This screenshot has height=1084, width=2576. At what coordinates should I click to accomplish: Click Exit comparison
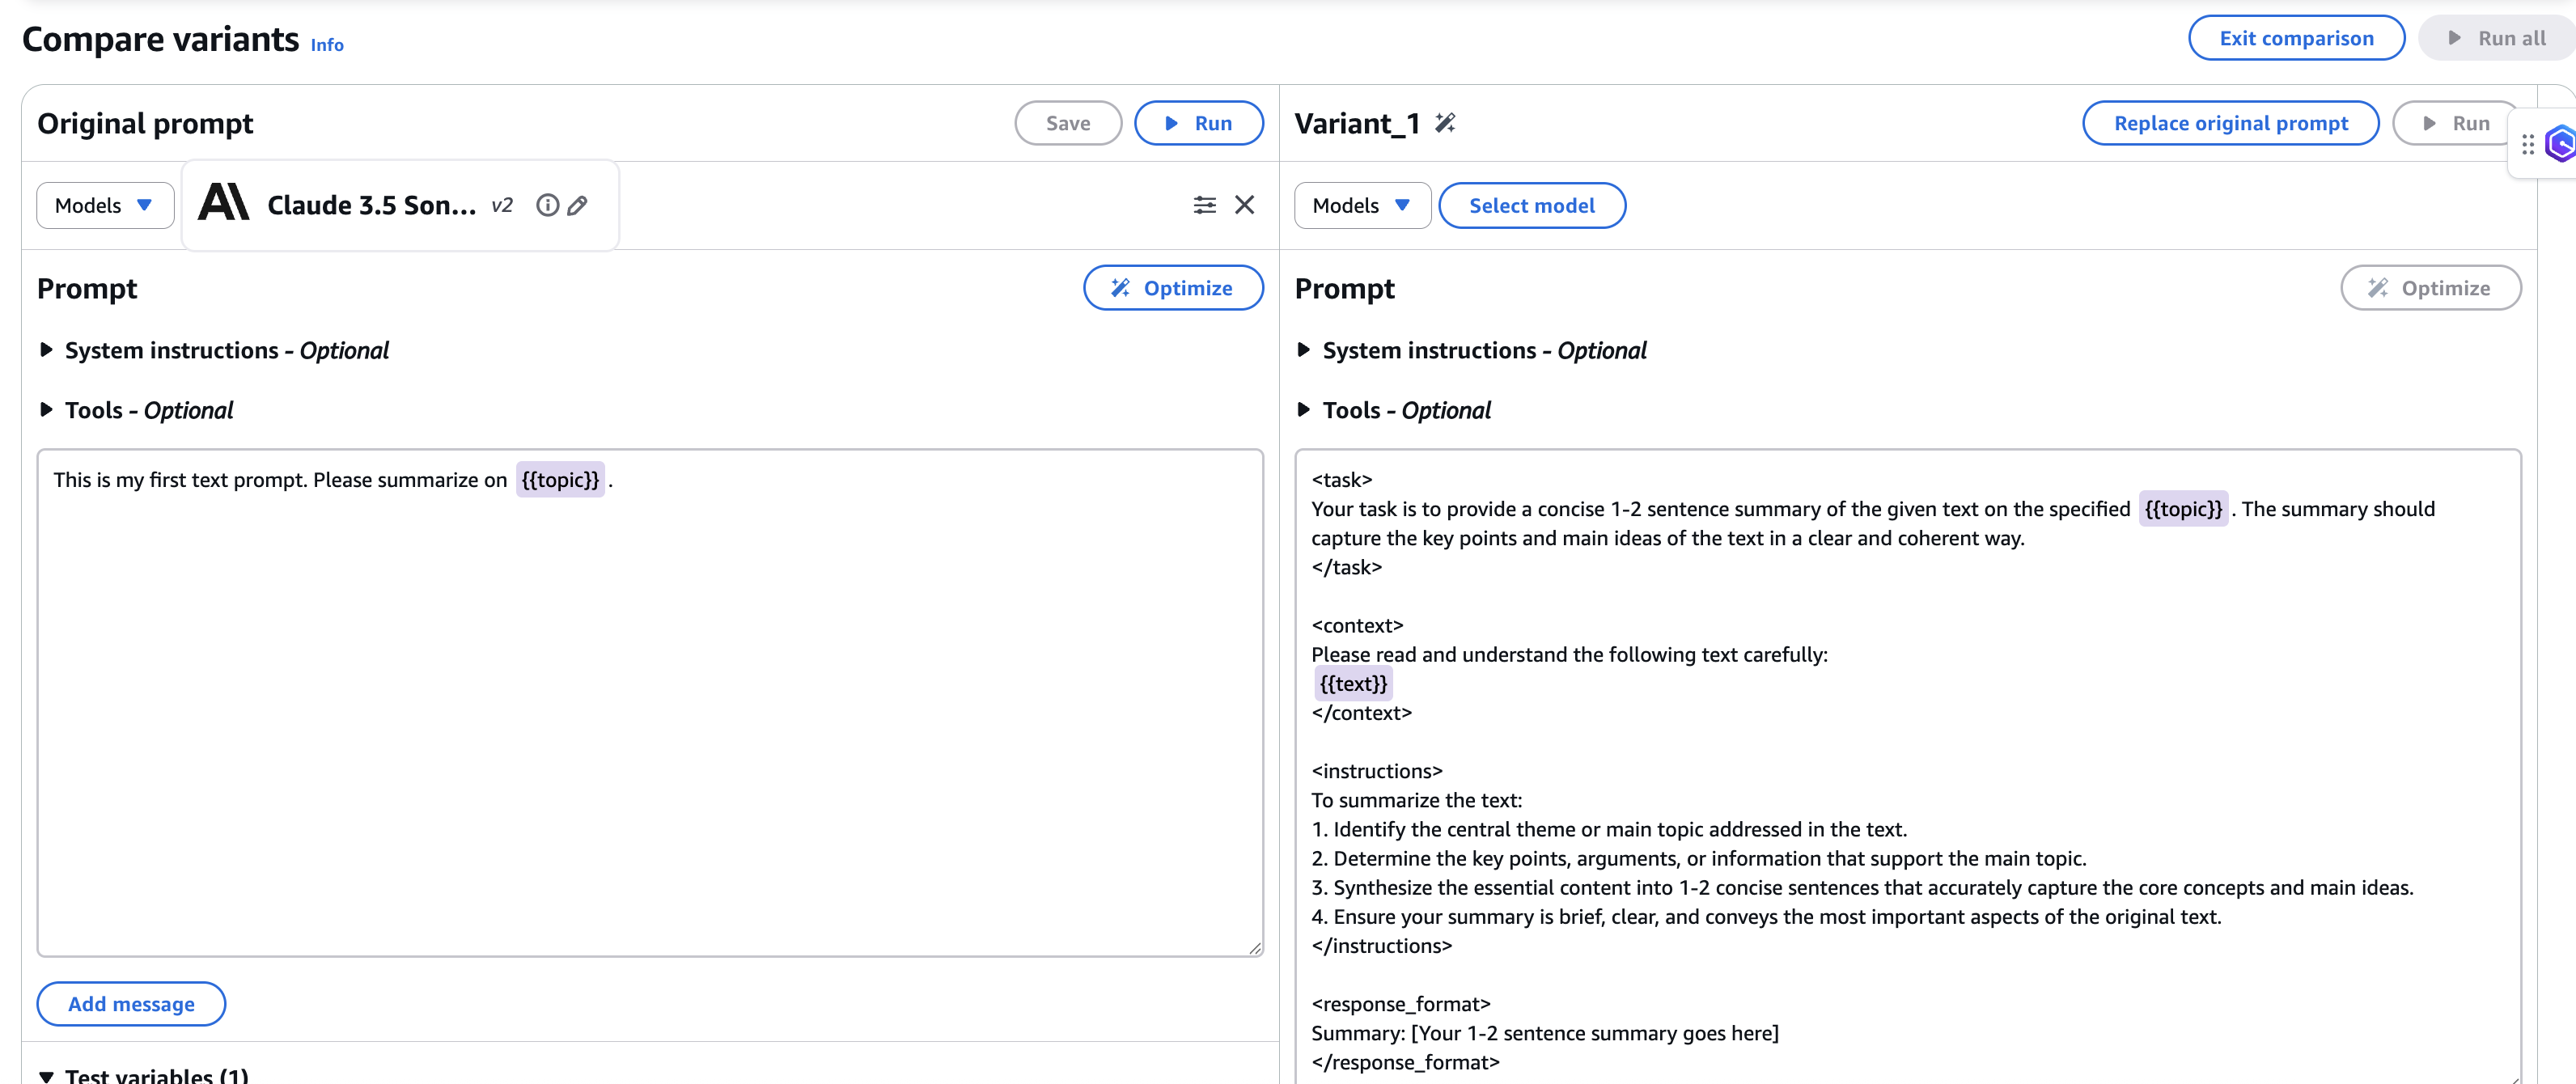[2296, 37]
